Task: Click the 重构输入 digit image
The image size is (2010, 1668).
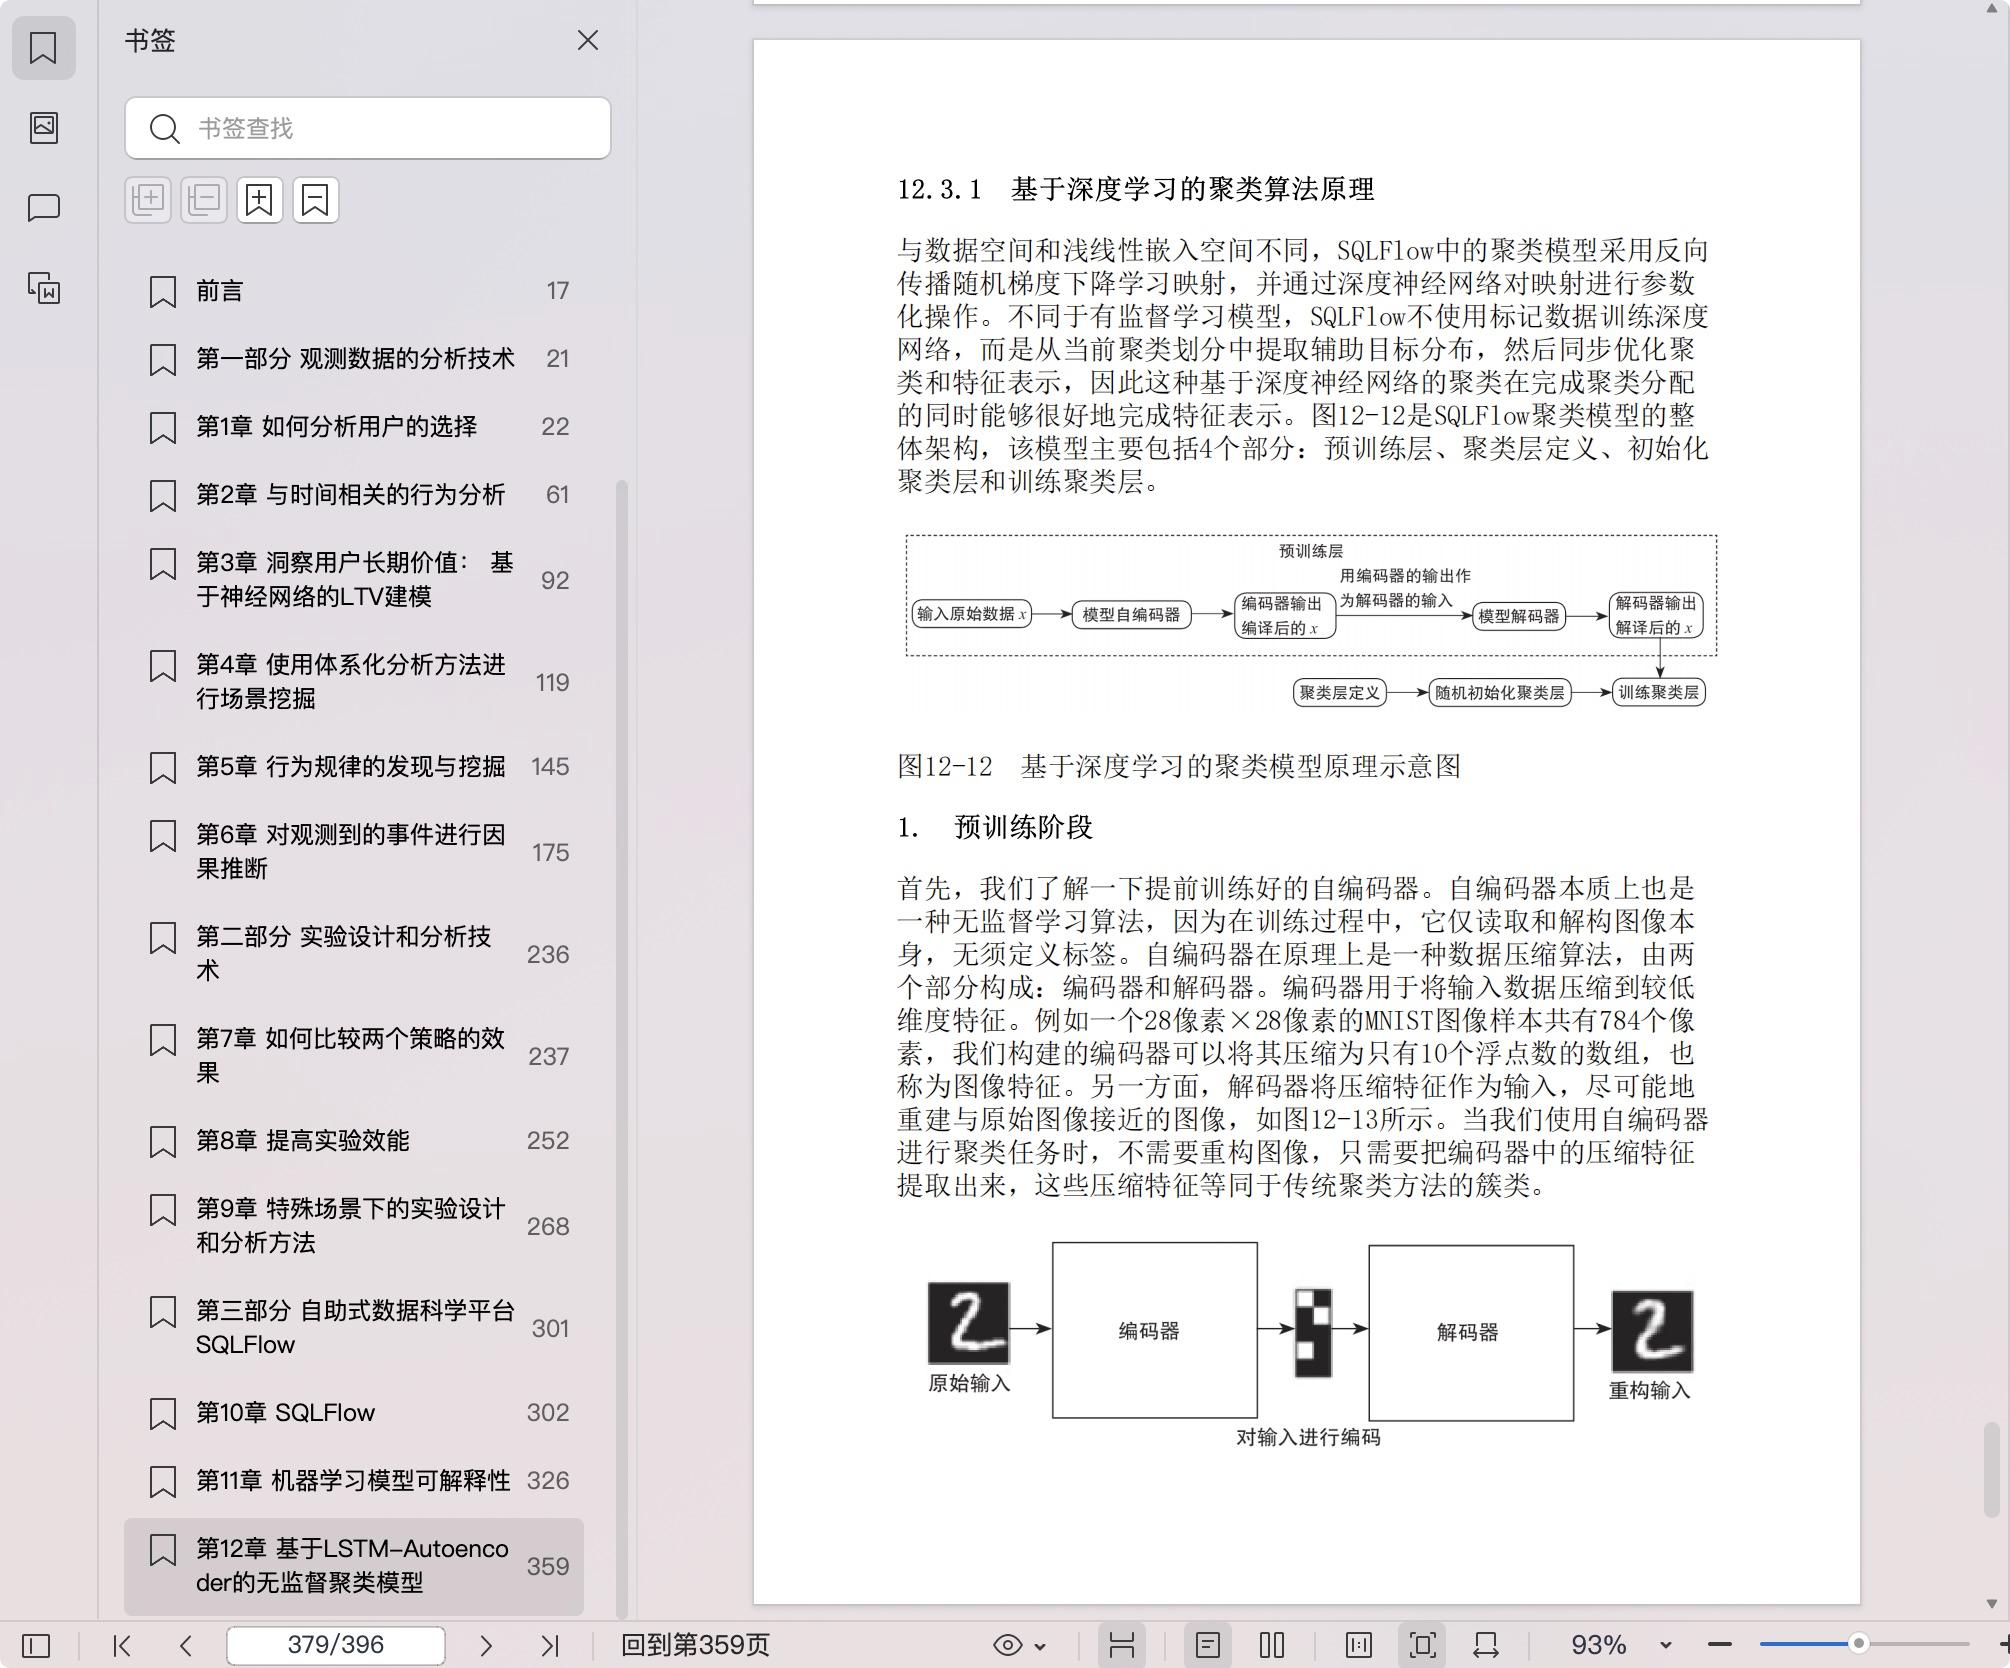Action: [x=1653, y=1331]
